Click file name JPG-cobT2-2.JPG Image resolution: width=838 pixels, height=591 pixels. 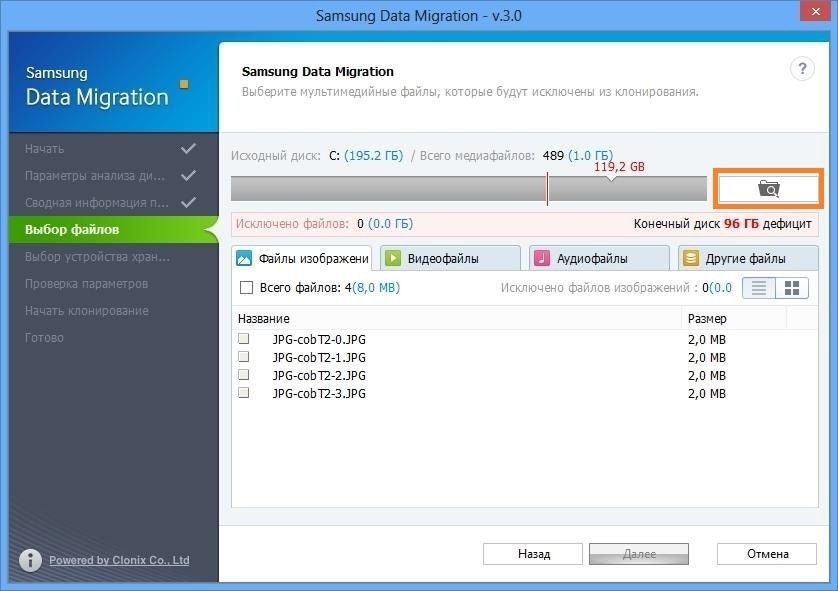(x=319, y=376)
